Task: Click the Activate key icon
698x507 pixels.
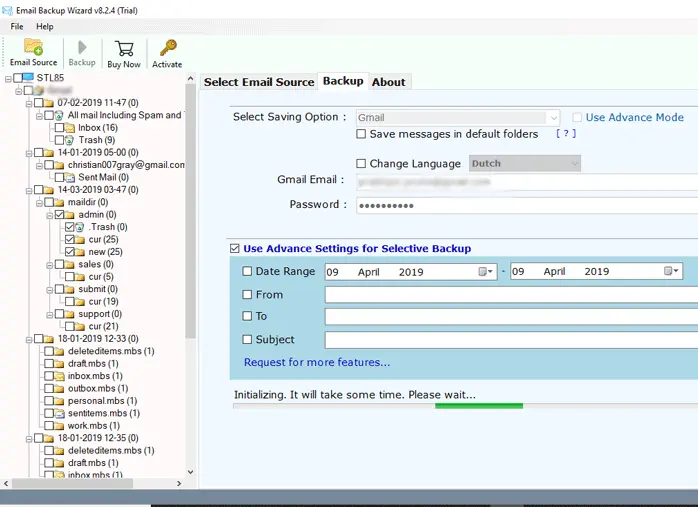Action: point(167,49)
